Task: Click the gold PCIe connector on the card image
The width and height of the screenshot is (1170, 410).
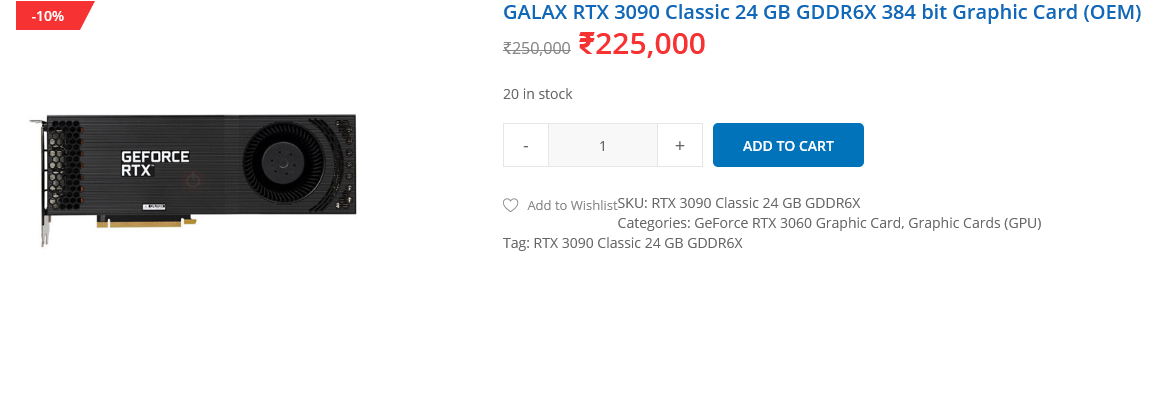Action: (x=146, y=222)
